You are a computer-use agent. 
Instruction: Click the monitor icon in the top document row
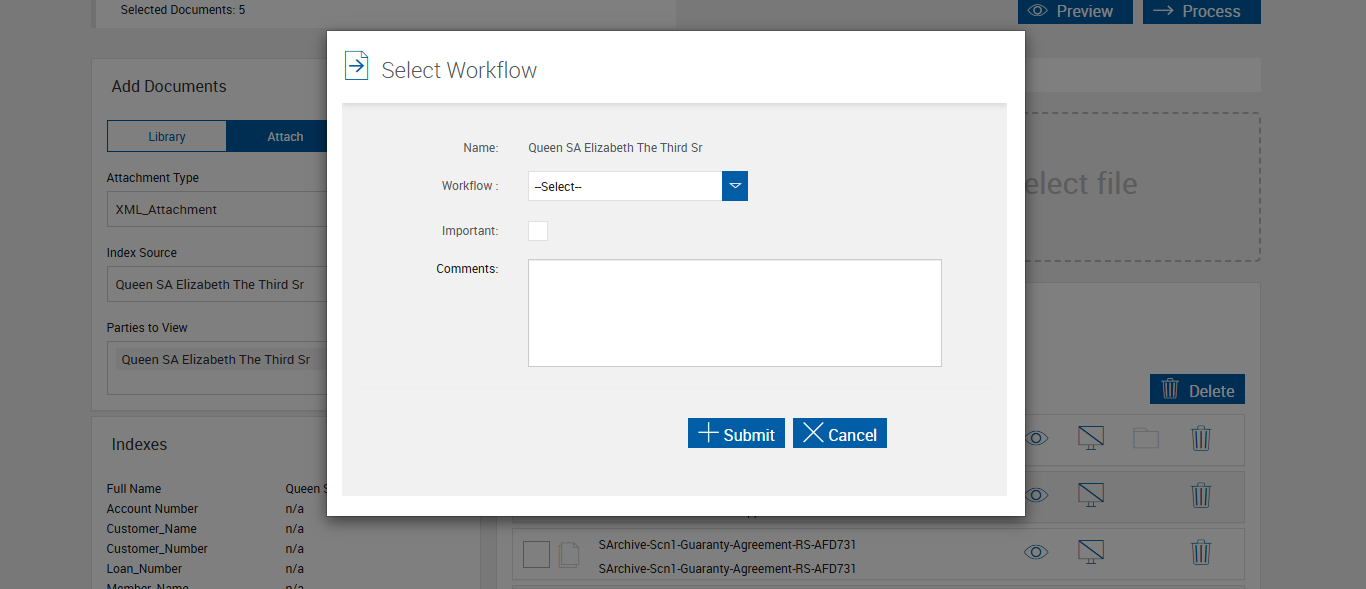pyautogui.click(x=1091, y=438)
